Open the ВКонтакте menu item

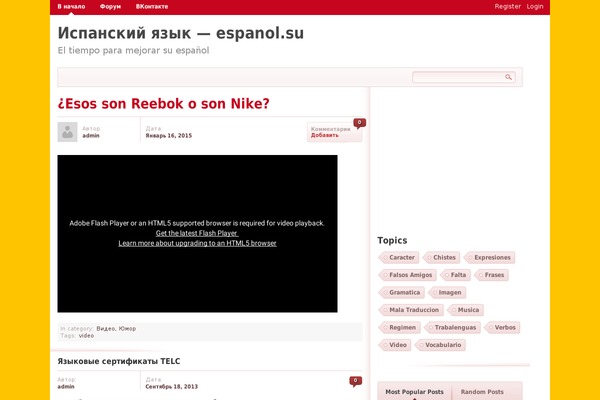click(x=152, y=7)
